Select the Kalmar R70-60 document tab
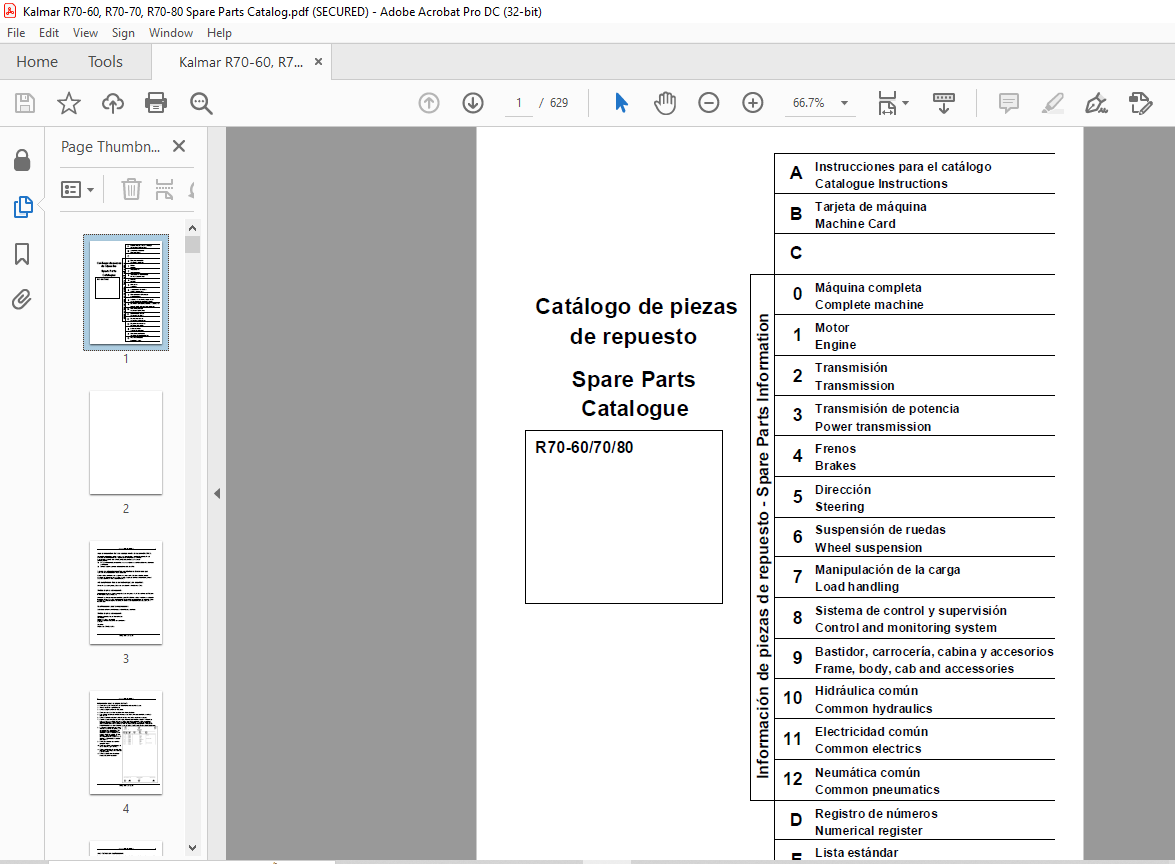This screenshot has height=864, width=1175. pos(241,62)
